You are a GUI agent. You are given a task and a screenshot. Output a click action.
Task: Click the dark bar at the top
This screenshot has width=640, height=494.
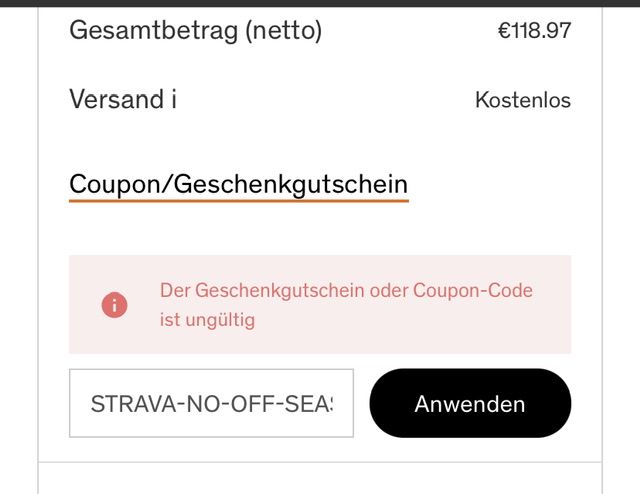(x=320, y=3)
